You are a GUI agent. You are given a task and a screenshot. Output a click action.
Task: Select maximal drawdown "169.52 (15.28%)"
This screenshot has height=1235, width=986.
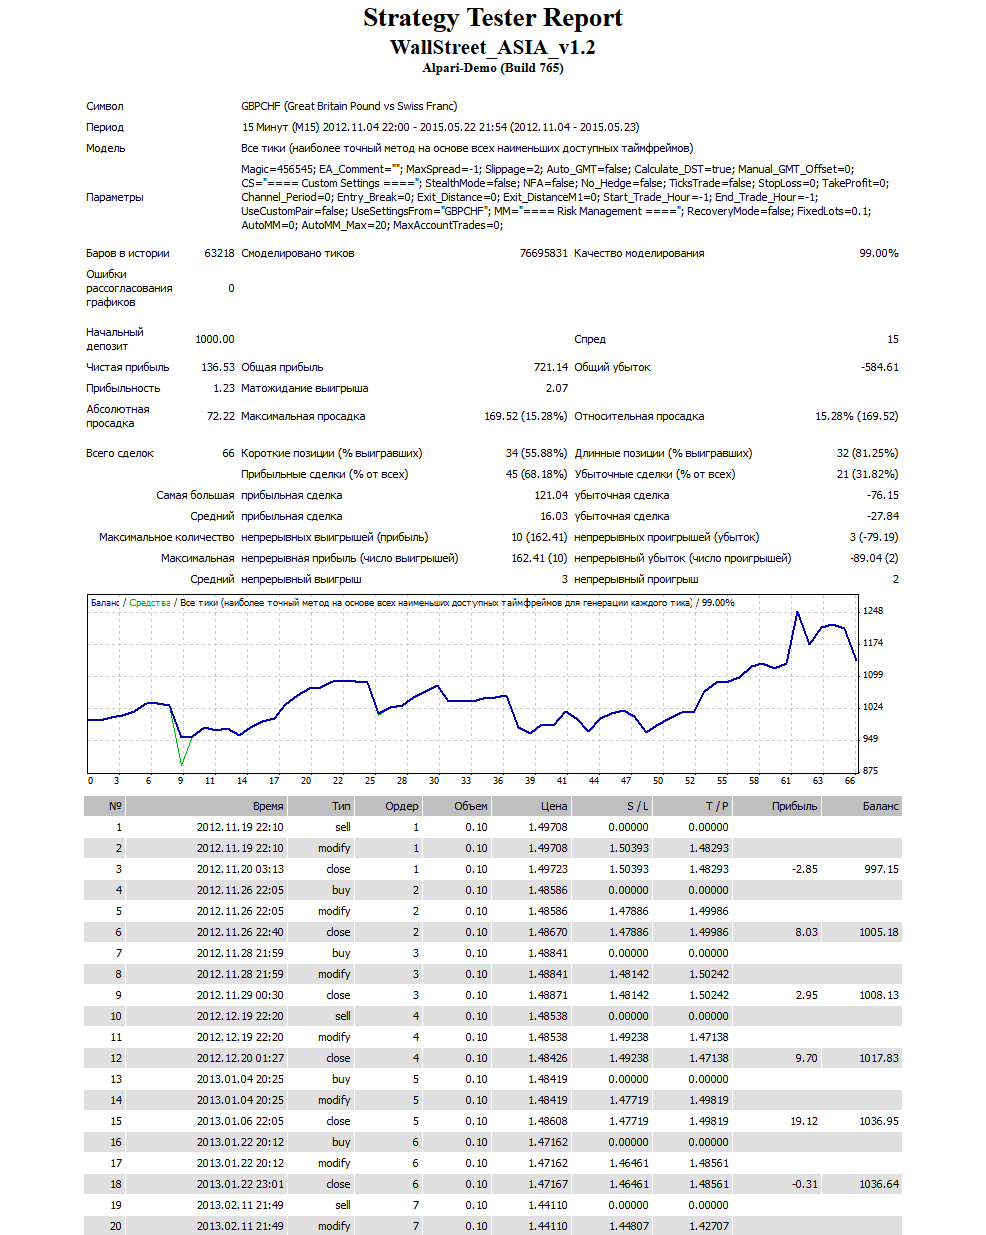click(x=526, y=416)
